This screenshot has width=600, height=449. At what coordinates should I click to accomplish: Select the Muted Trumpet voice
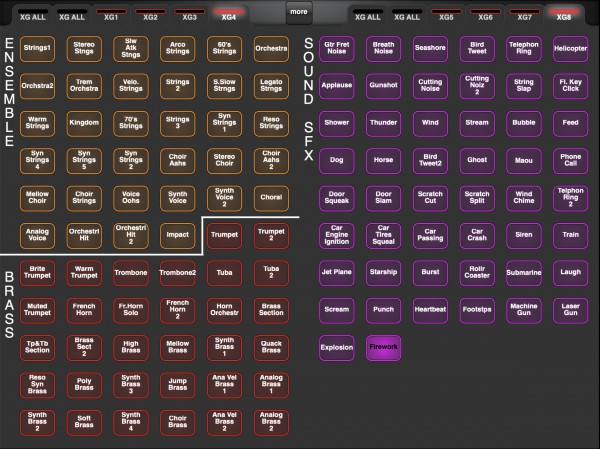pyautogui.click(x=37, y=310)
